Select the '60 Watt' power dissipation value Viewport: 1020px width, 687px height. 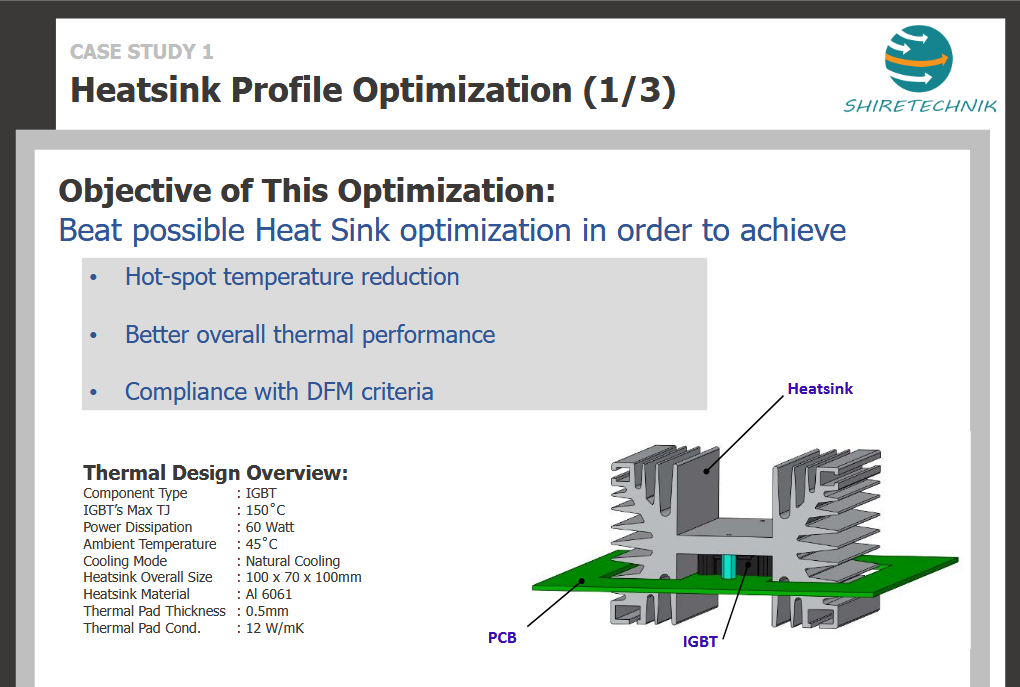[270, 527]
